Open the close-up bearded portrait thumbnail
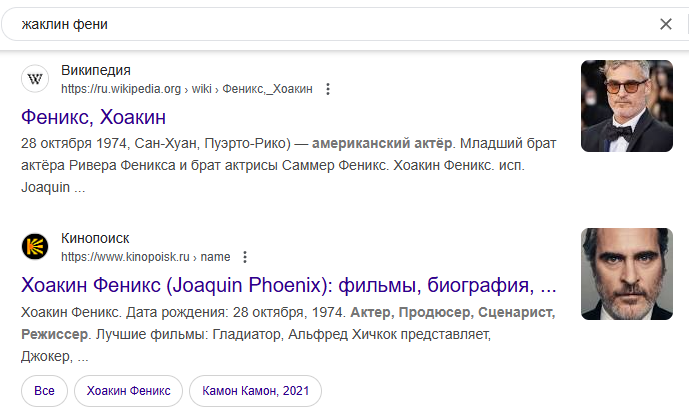Image resolution: width=689 pixels, height=417 pixels. coord(627,274)
